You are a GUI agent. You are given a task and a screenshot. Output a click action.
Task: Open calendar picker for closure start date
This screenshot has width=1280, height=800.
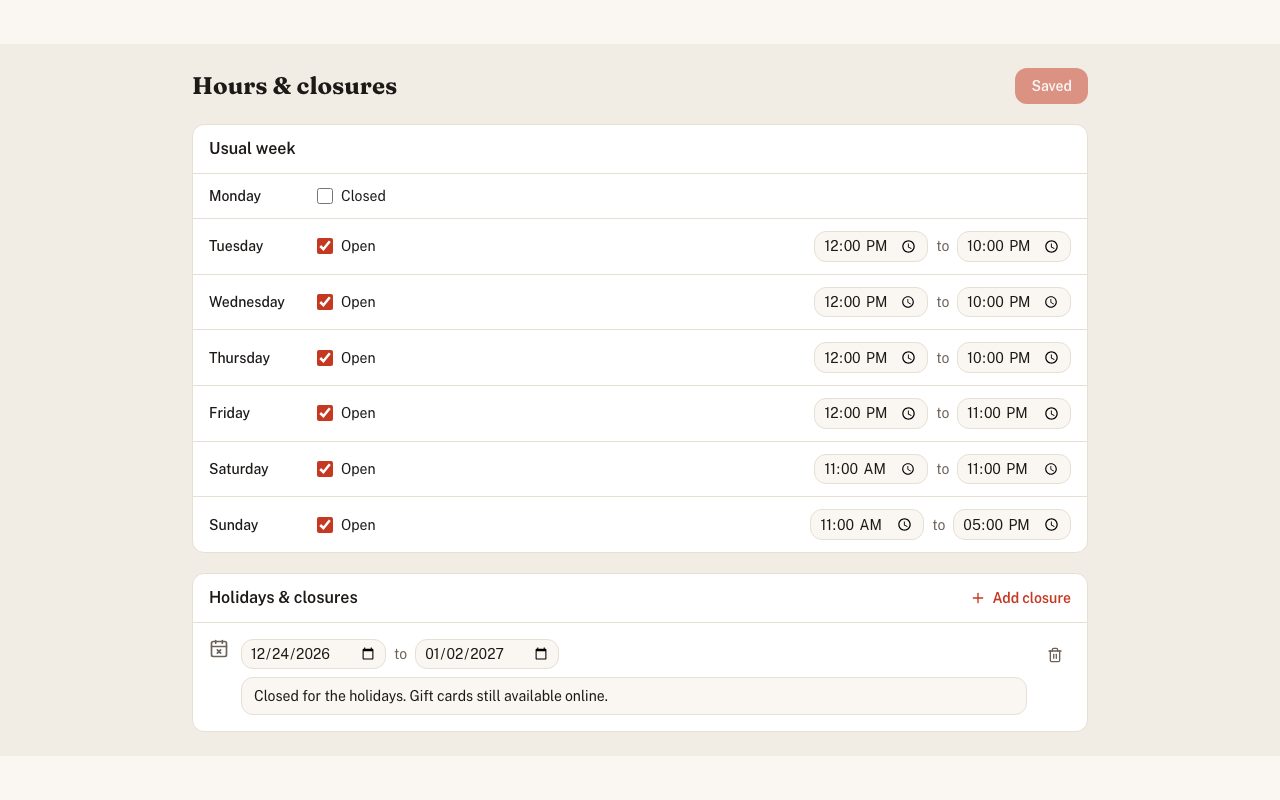point(368,654)
